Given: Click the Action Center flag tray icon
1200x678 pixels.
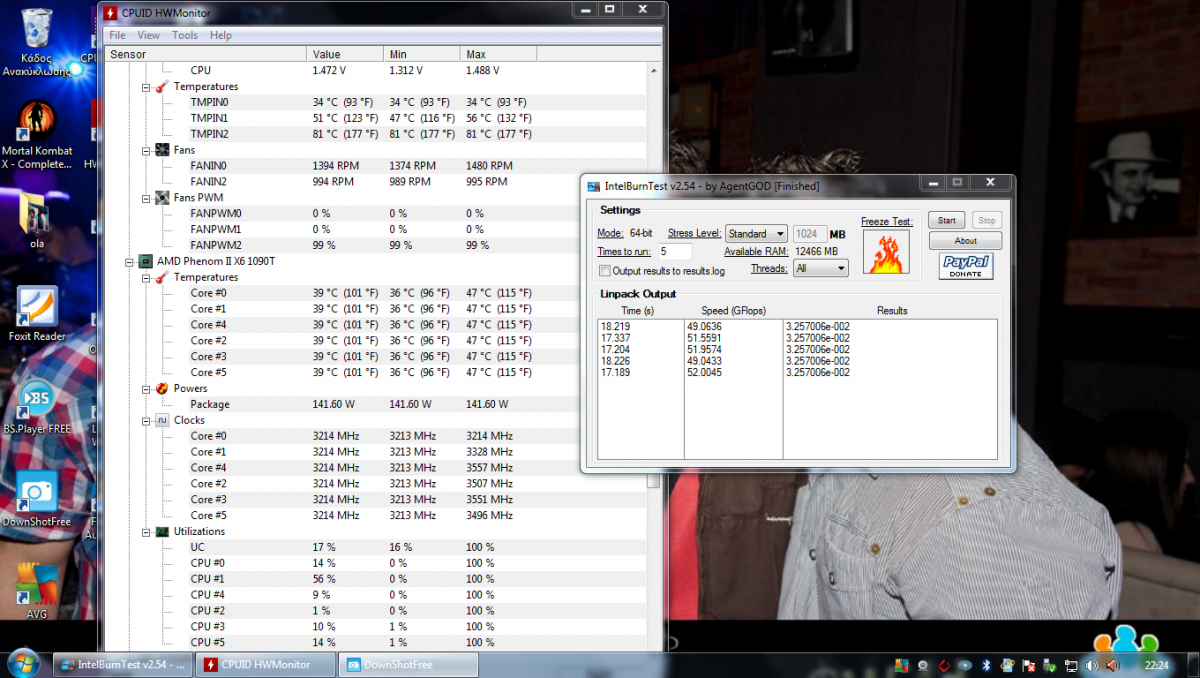Looking at the screenshot, I should [1029, 665].
